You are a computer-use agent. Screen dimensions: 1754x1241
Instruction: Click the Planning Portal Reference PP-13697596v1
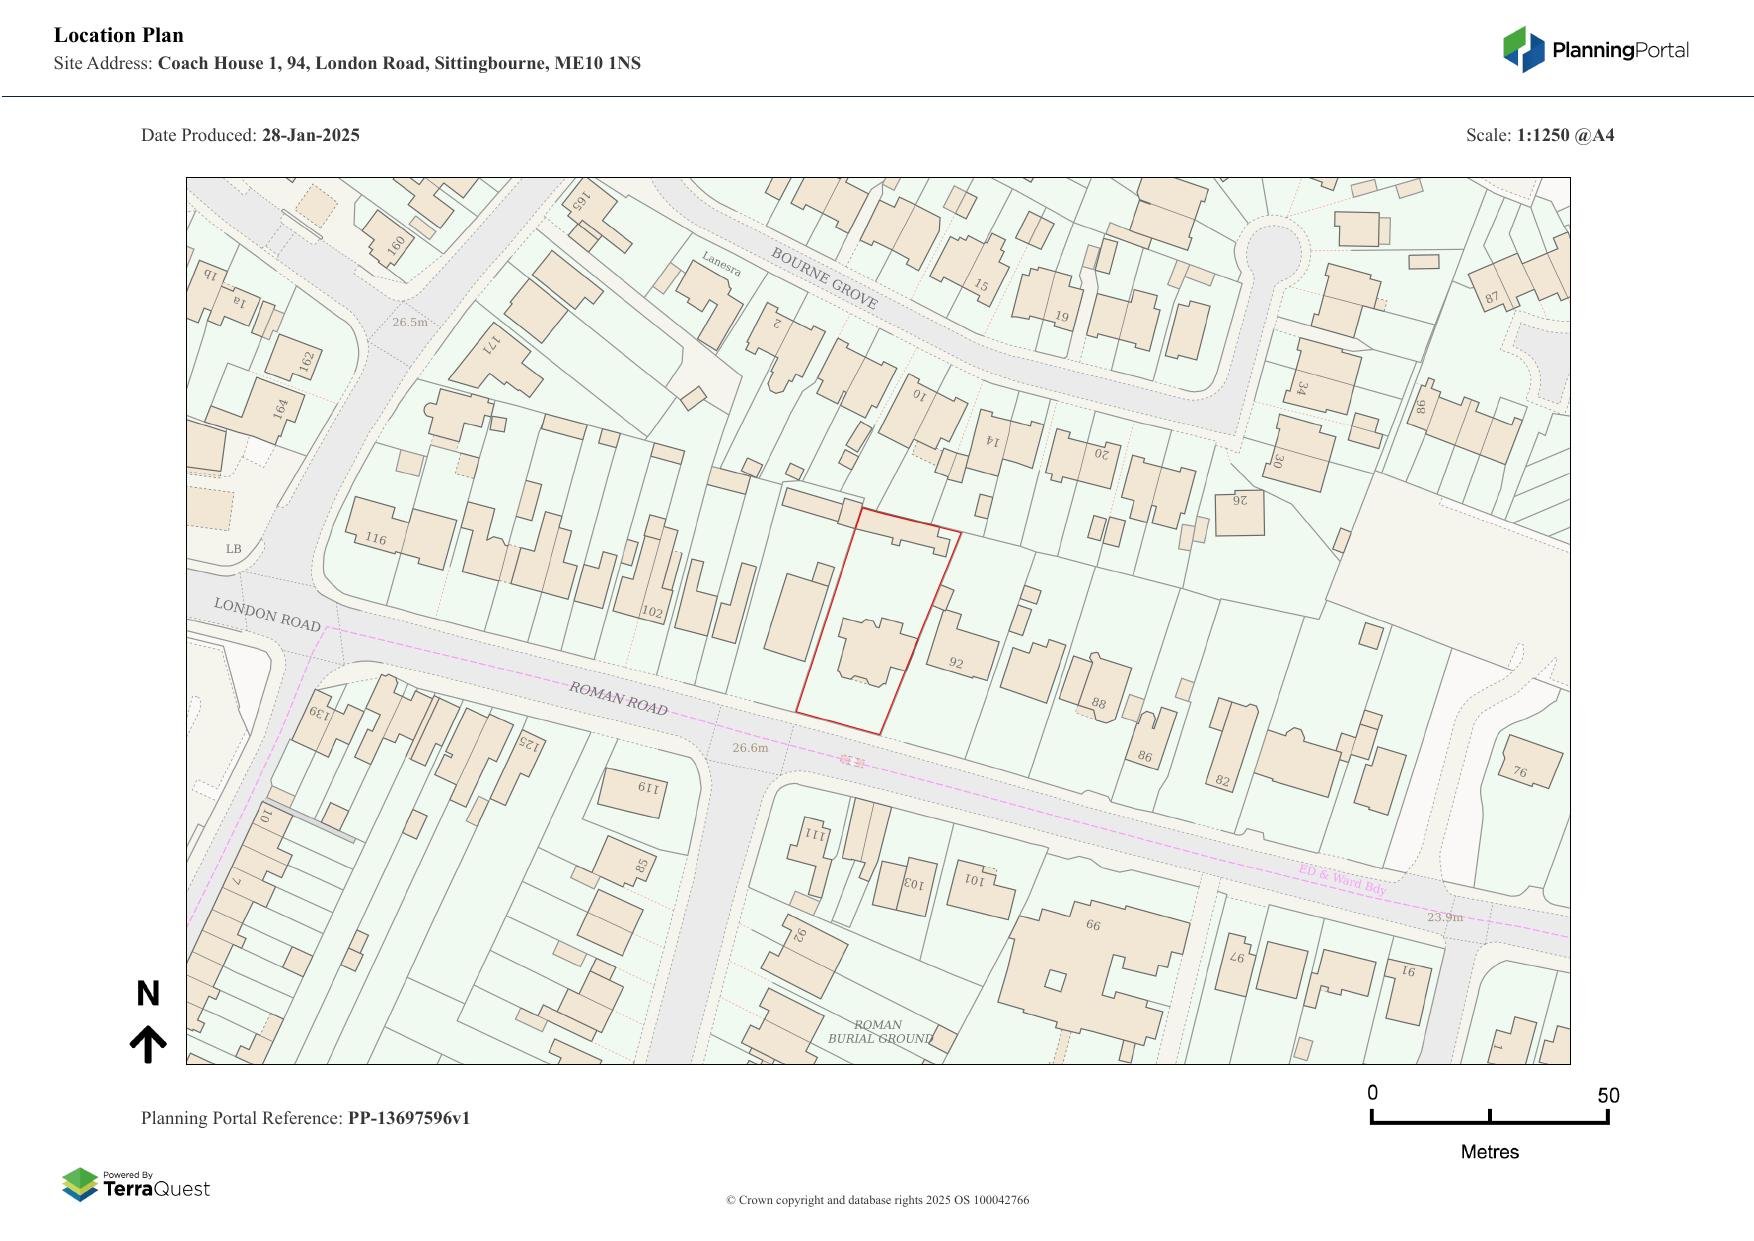click(x=305, y=1118)
